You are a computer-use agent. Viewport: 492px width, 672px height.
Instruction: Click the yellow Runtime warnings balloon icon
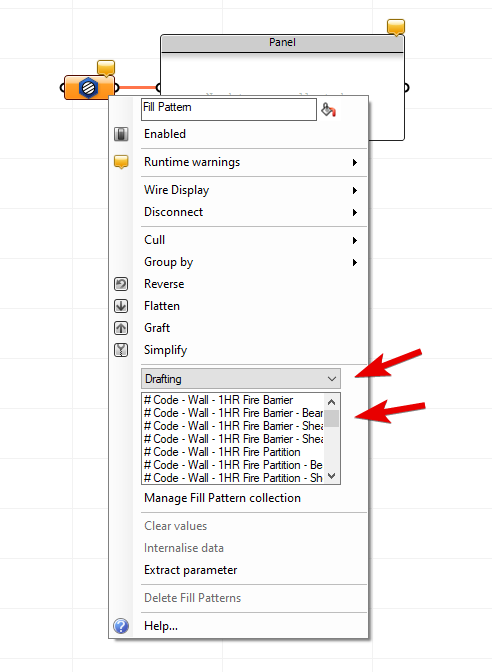[121, 162]
